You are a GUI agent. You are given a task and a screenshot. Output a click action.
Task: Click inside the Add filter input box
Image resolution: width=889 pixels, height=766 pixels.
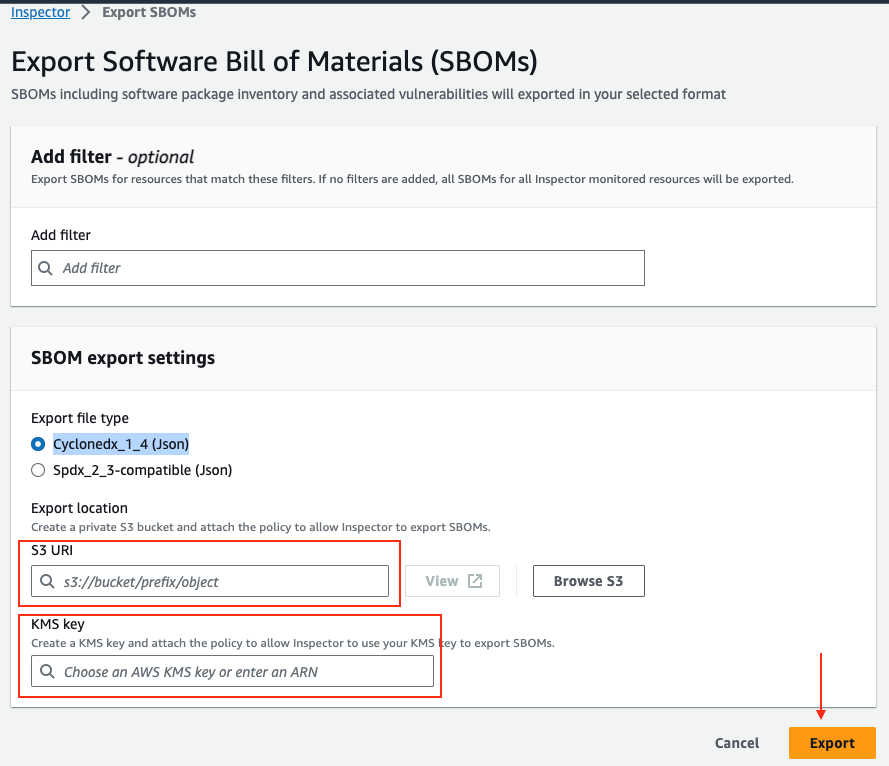click(337, 268)
